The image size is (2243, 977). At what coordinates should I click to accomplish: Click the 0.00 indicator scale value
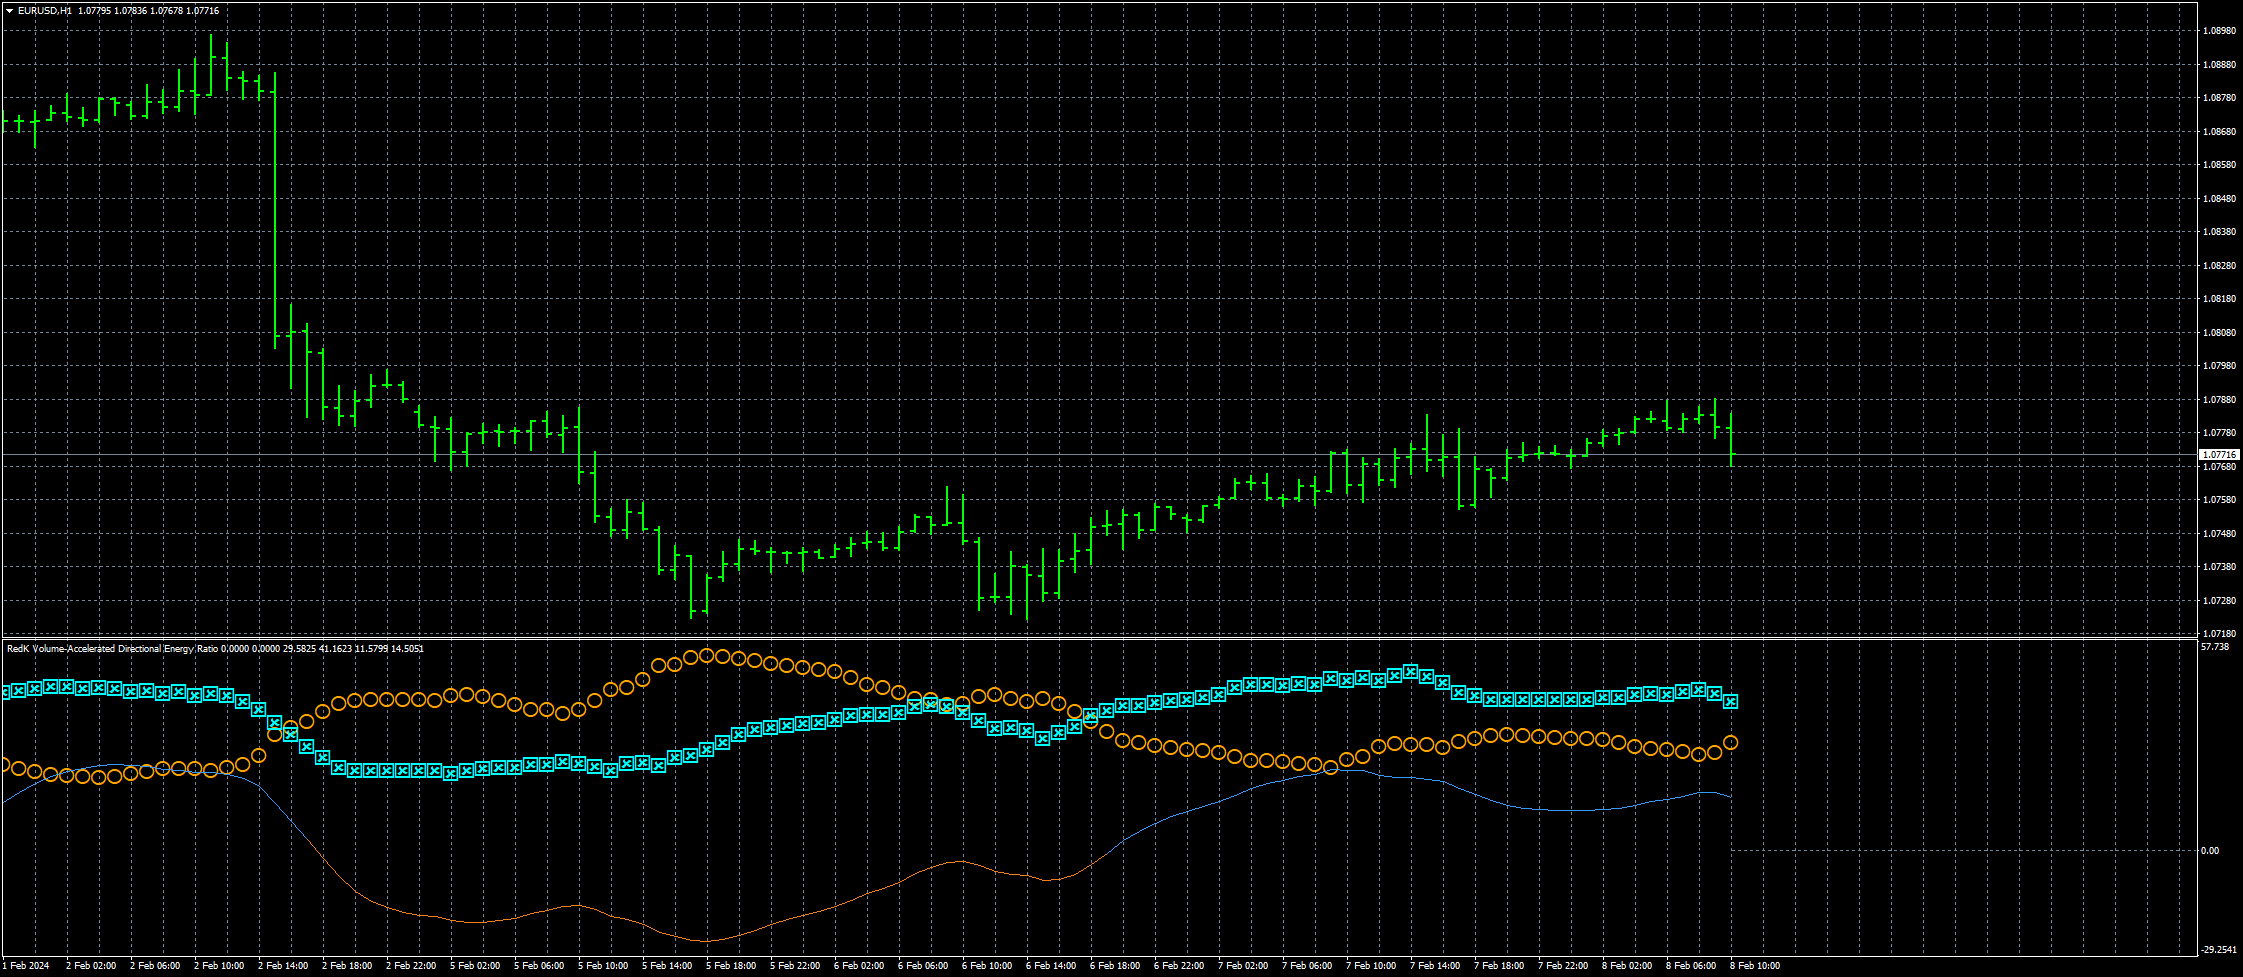pos(2209,851)
